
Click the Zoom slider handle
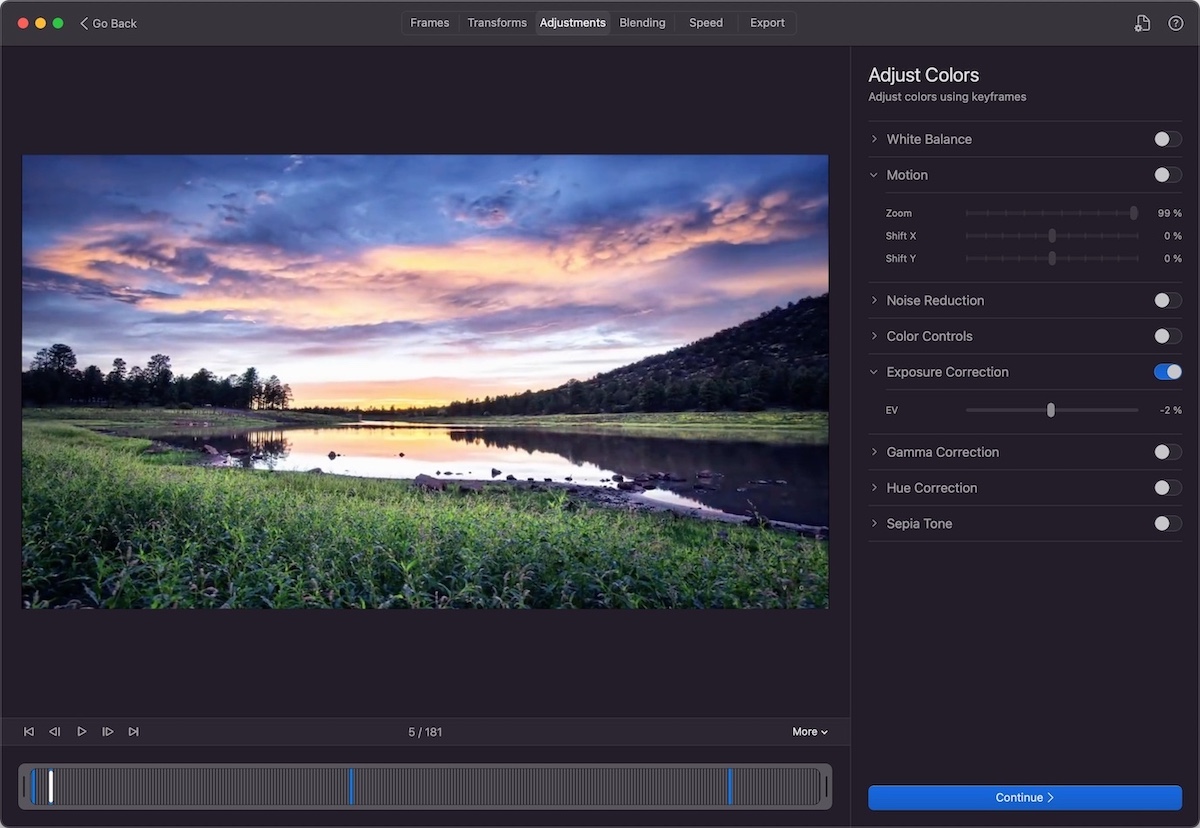pyautogui.click(x=1134, y=213)
